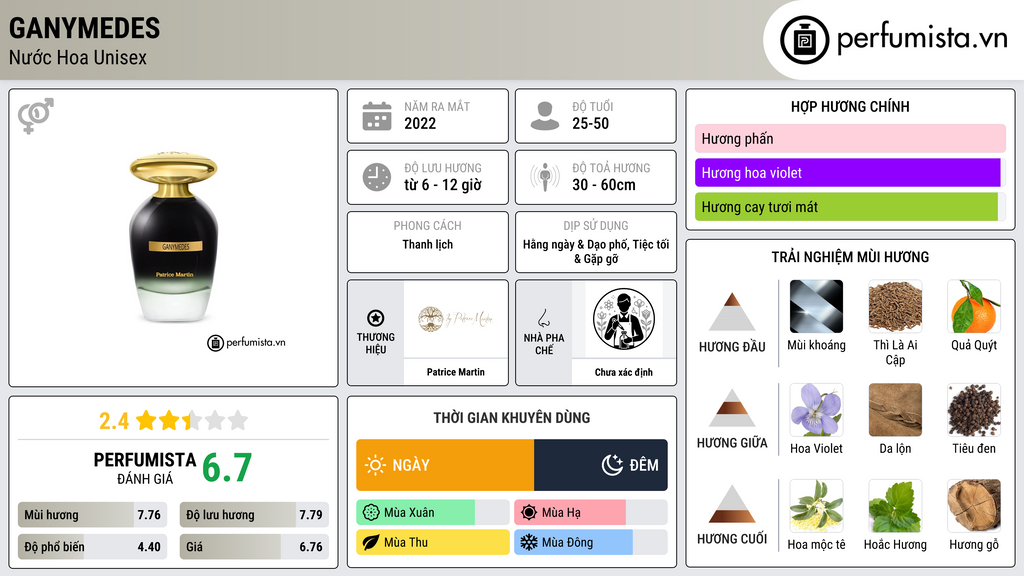Click the Hoa mộc tê note image
The width and height of the screenshot is (1024, 576).
(816, 505)
